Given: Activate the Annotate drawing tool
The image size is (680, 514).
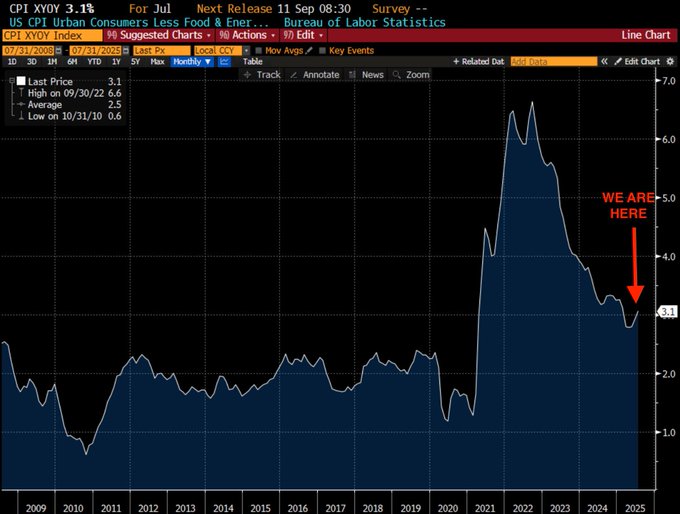Looking at the screenshot, I should [315, 75].
